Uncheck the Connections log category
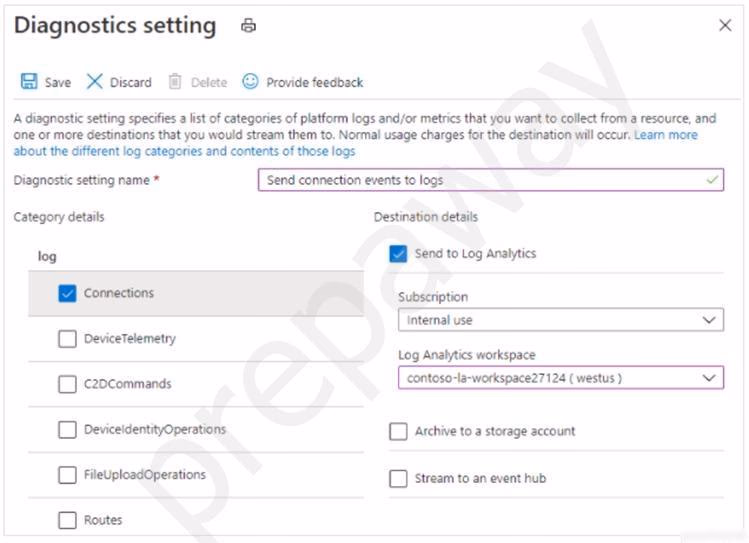 click(67, 293)
